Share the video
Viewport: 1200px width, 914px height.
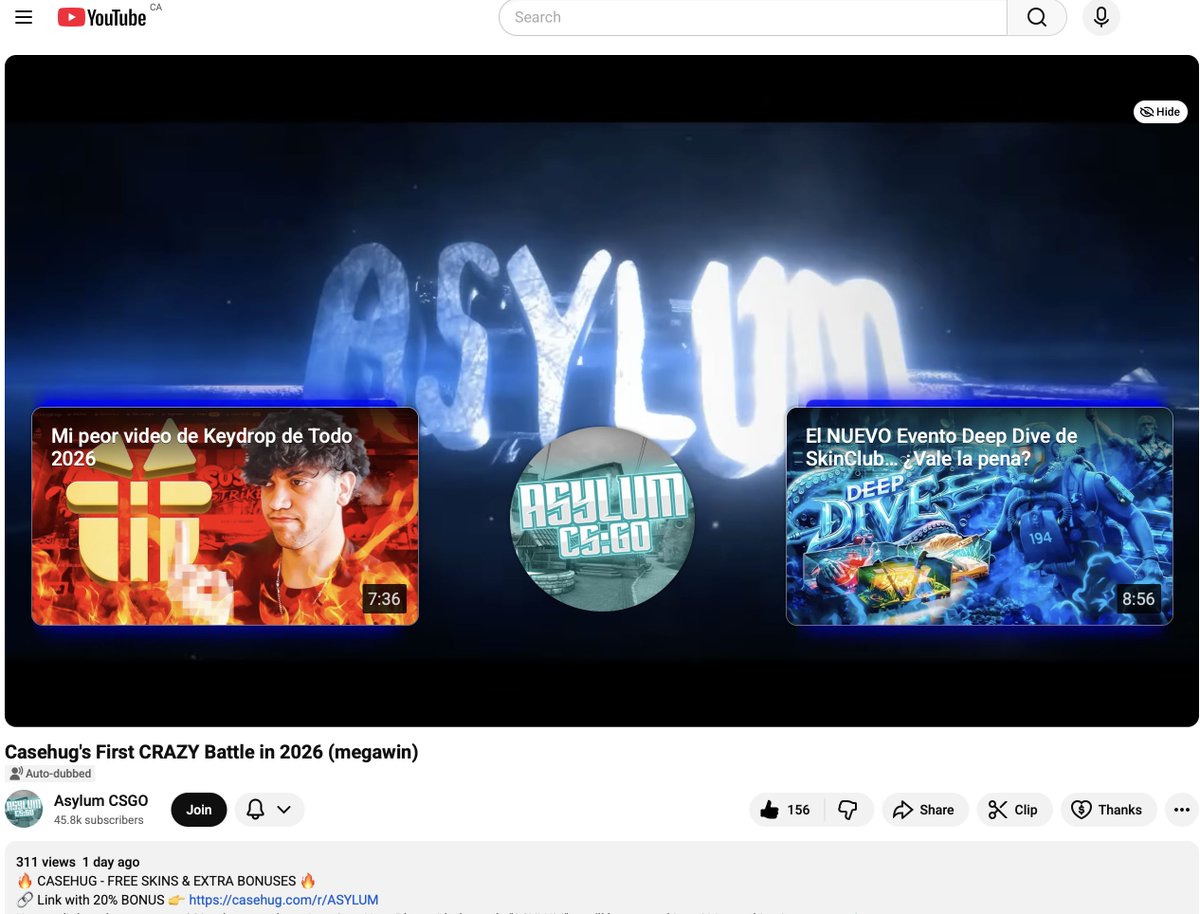[x=924, y=810]
